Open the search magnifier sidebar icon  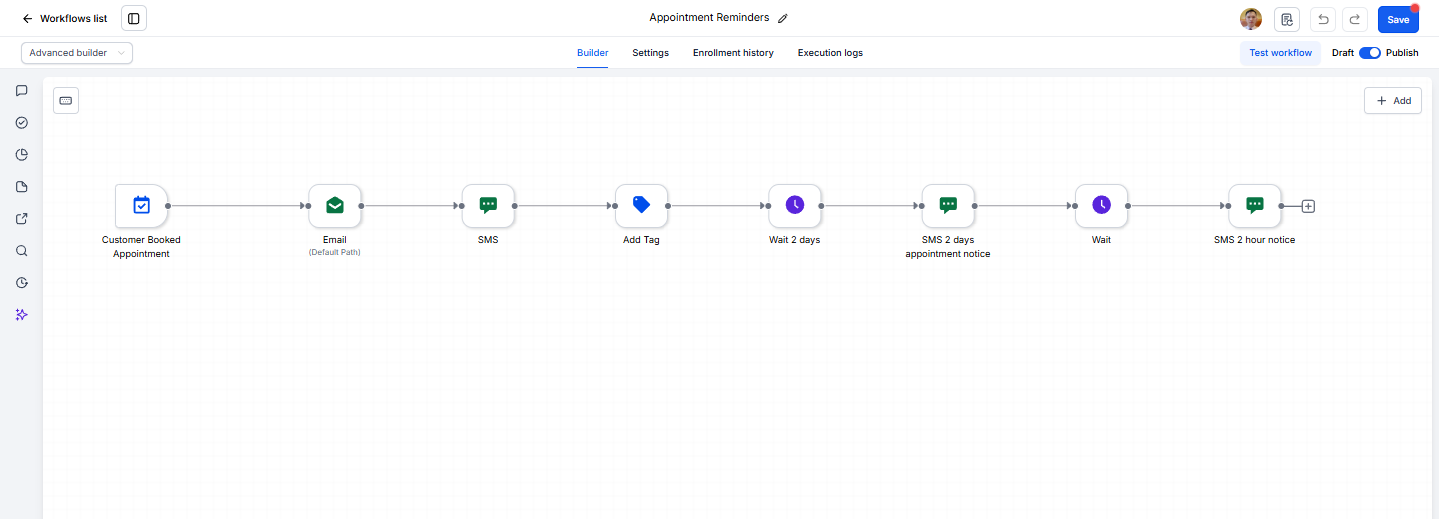pos(22,251)
